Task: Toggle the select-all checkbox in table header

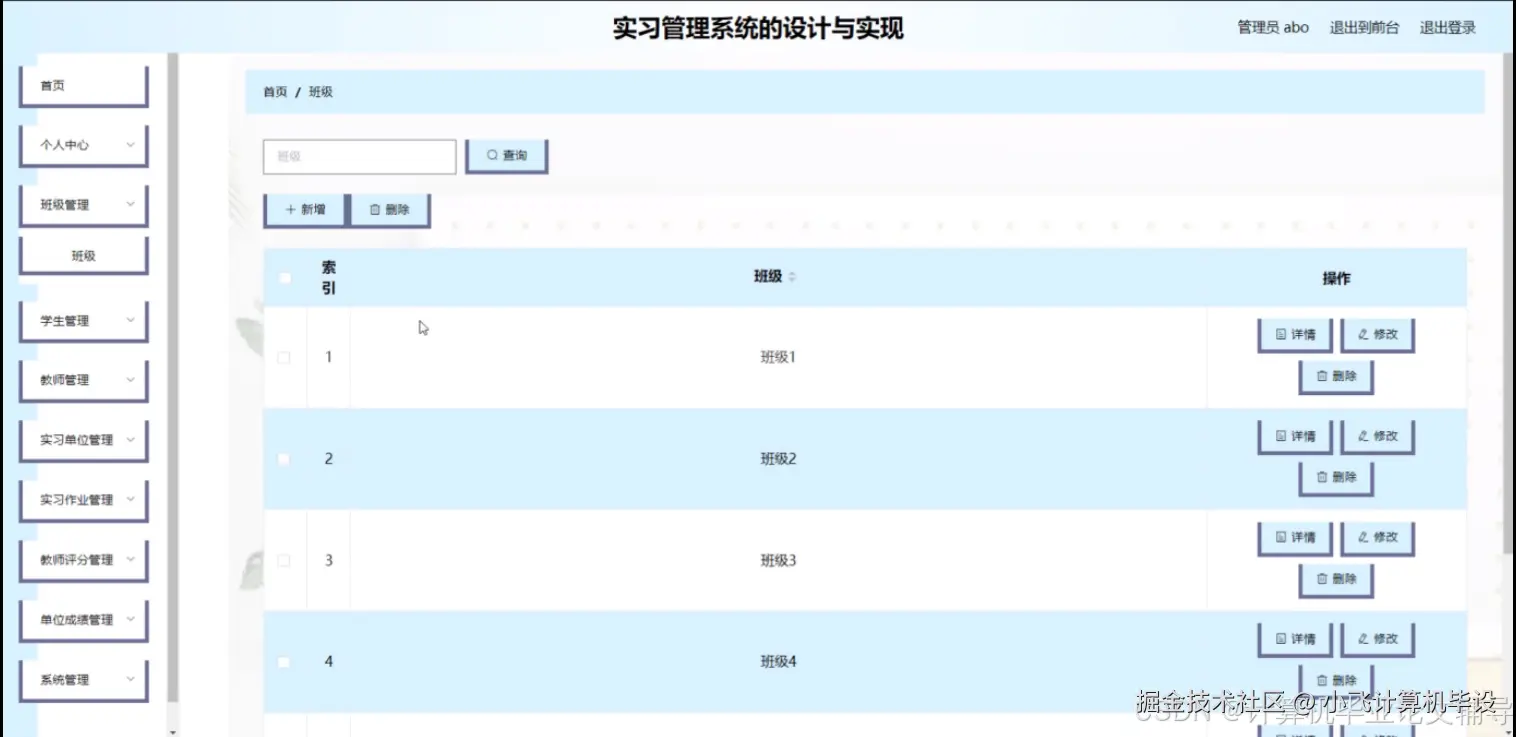Action: (284, 278)
